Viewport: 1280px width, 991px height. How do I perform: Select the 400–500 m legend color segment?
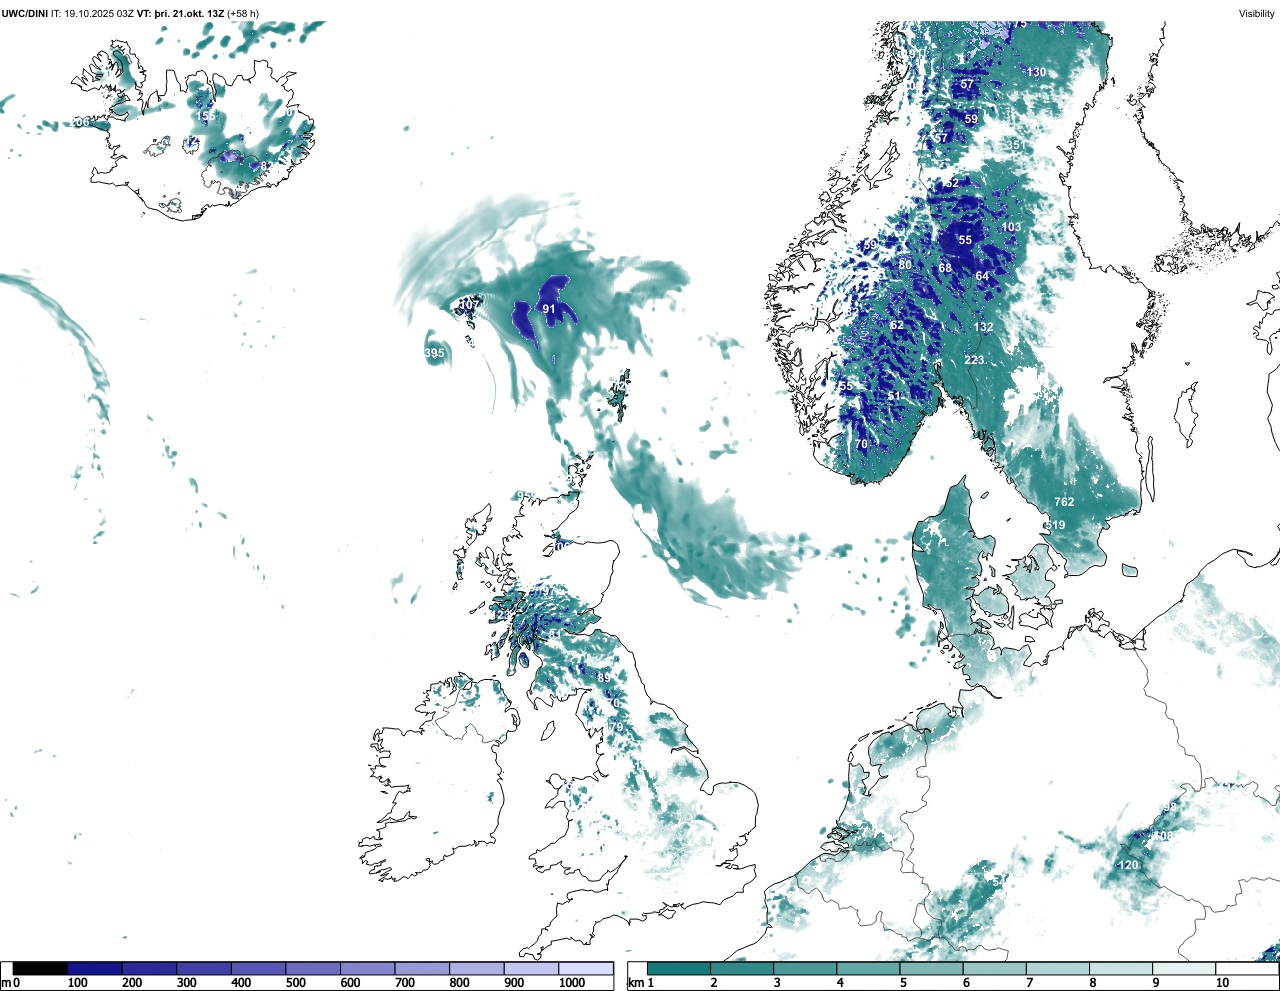[x=258, y=969]
